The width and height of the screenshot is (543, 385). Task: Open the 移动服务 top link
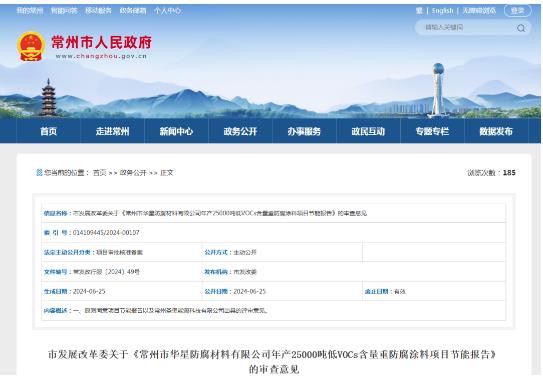click(x=98, y=11)
